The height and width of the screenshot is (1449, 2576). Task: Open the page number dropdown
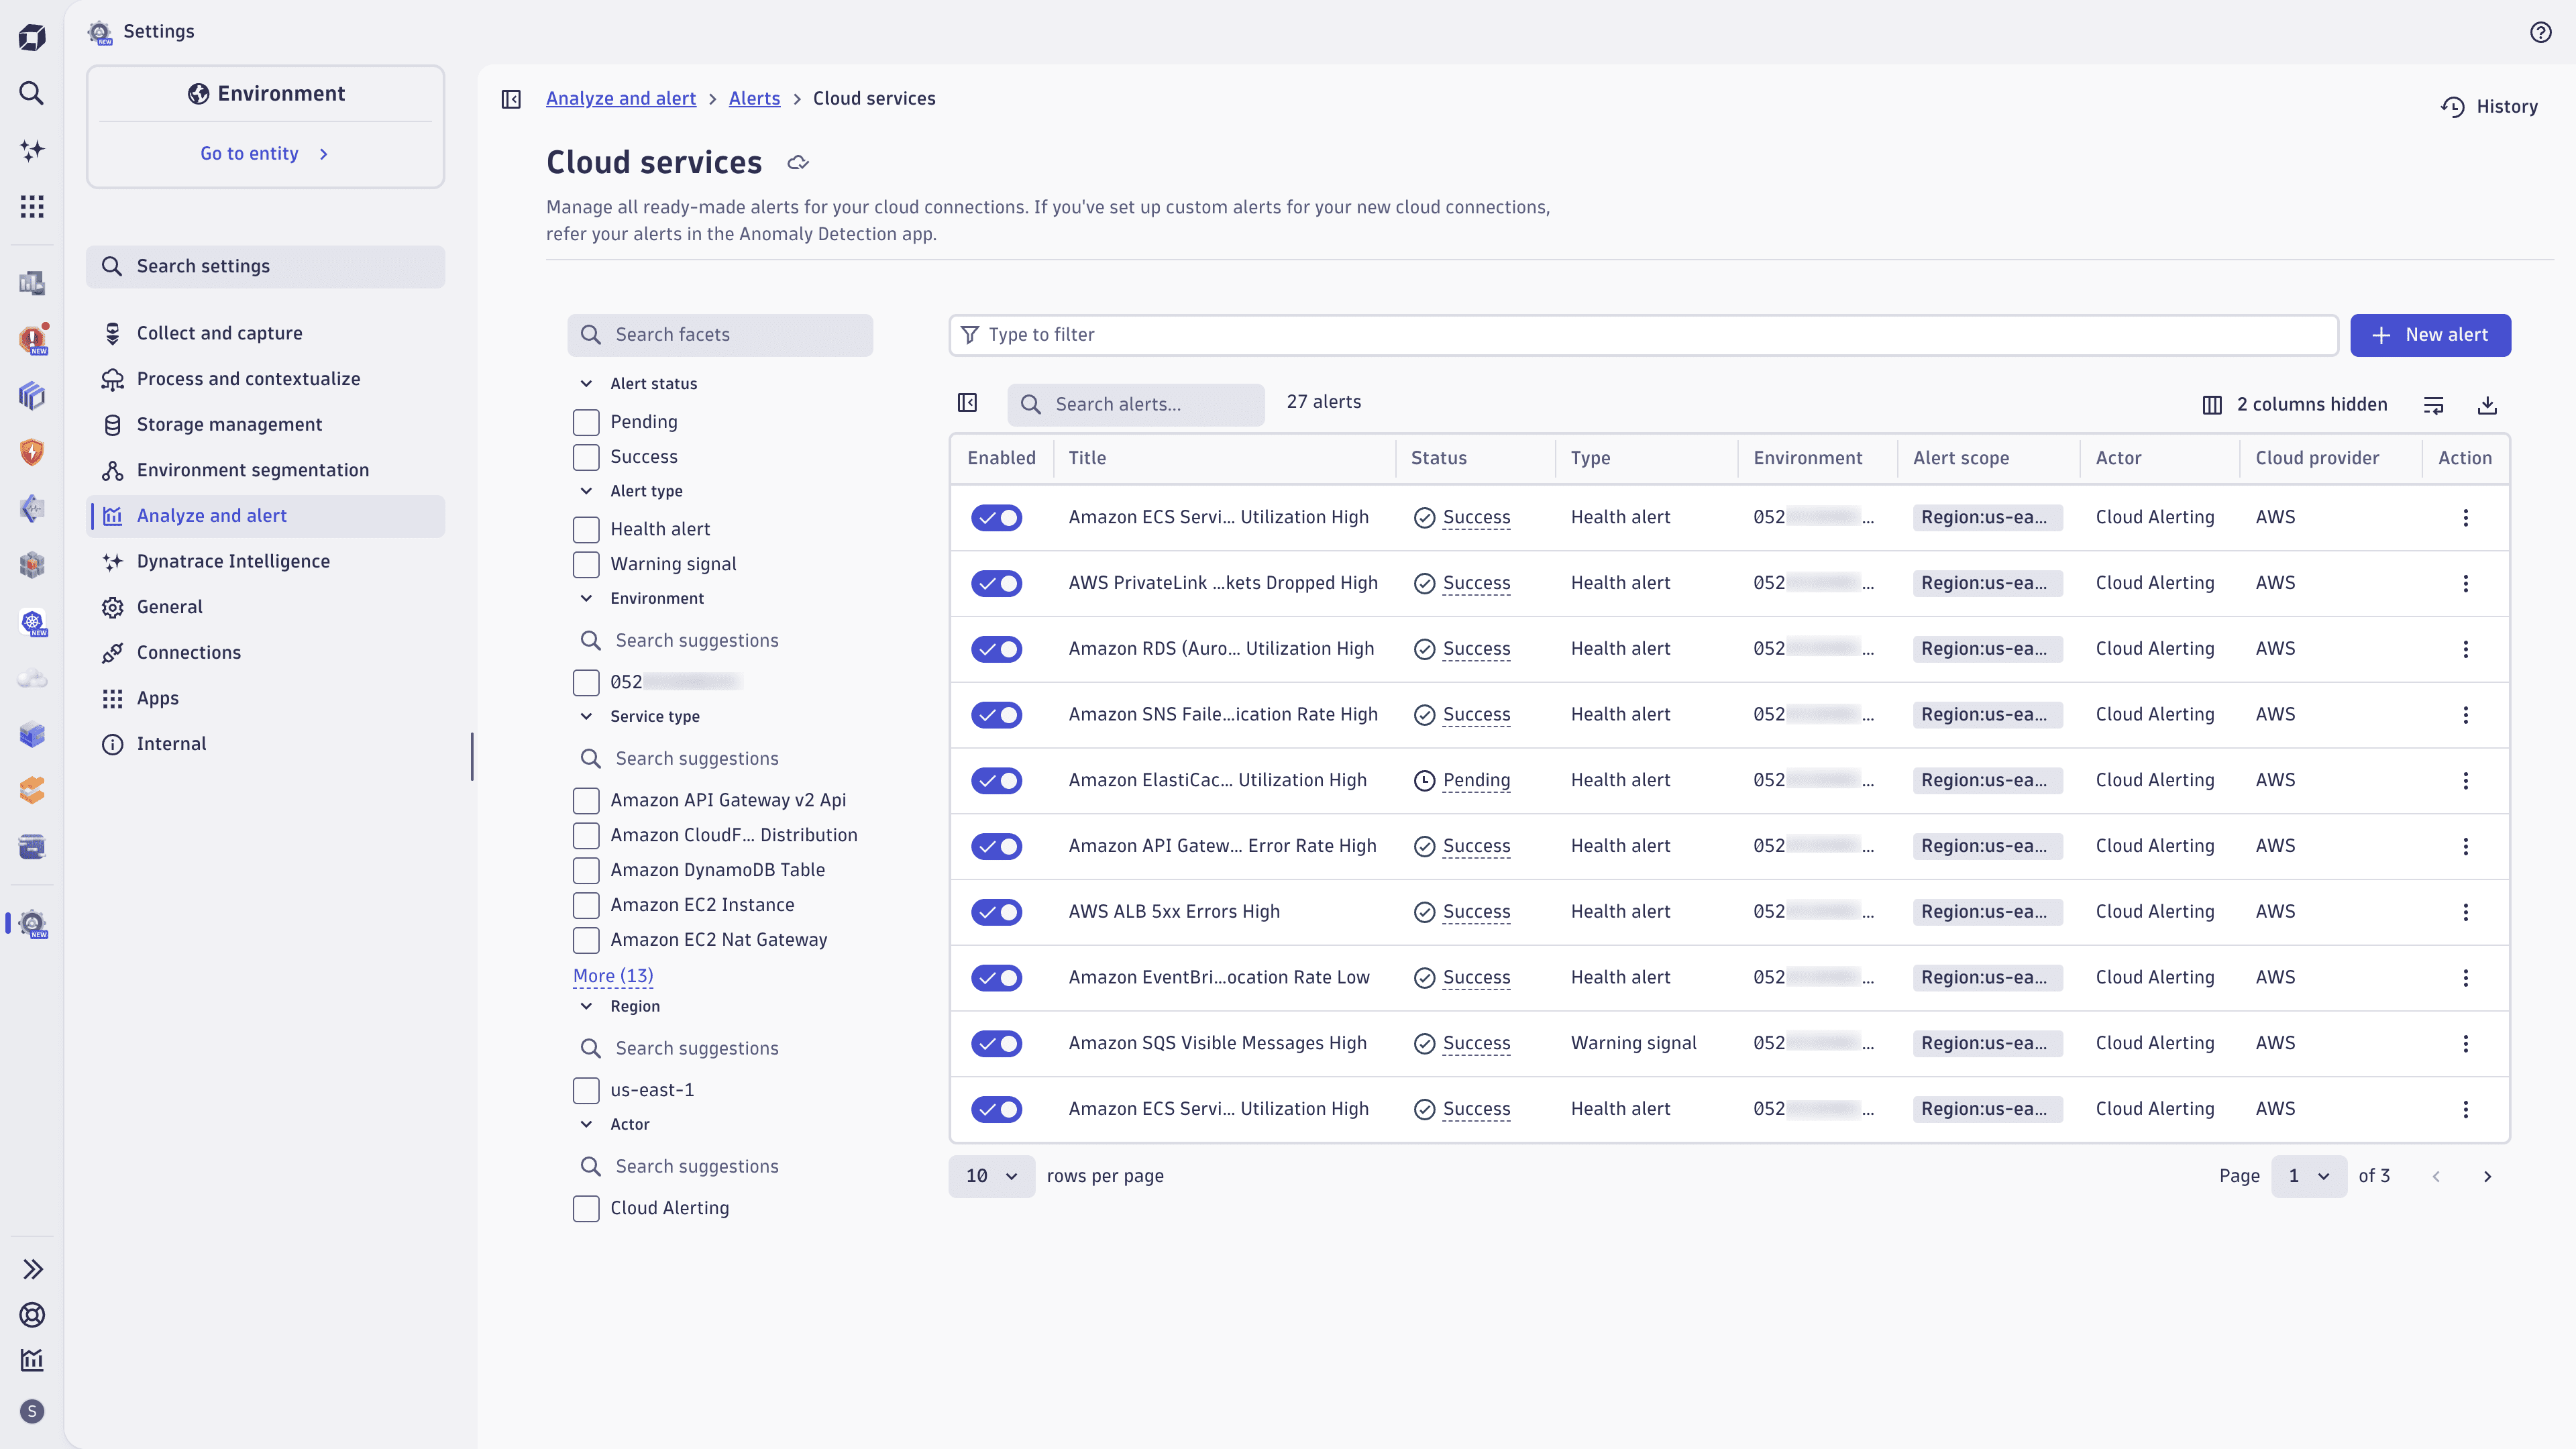click(2308, 1176)
